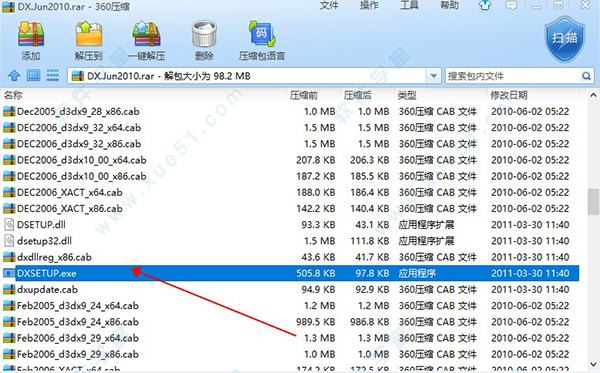
Task: Click the 505.8 KB size of DXSETUP.exe
Action: click(316, 273)
